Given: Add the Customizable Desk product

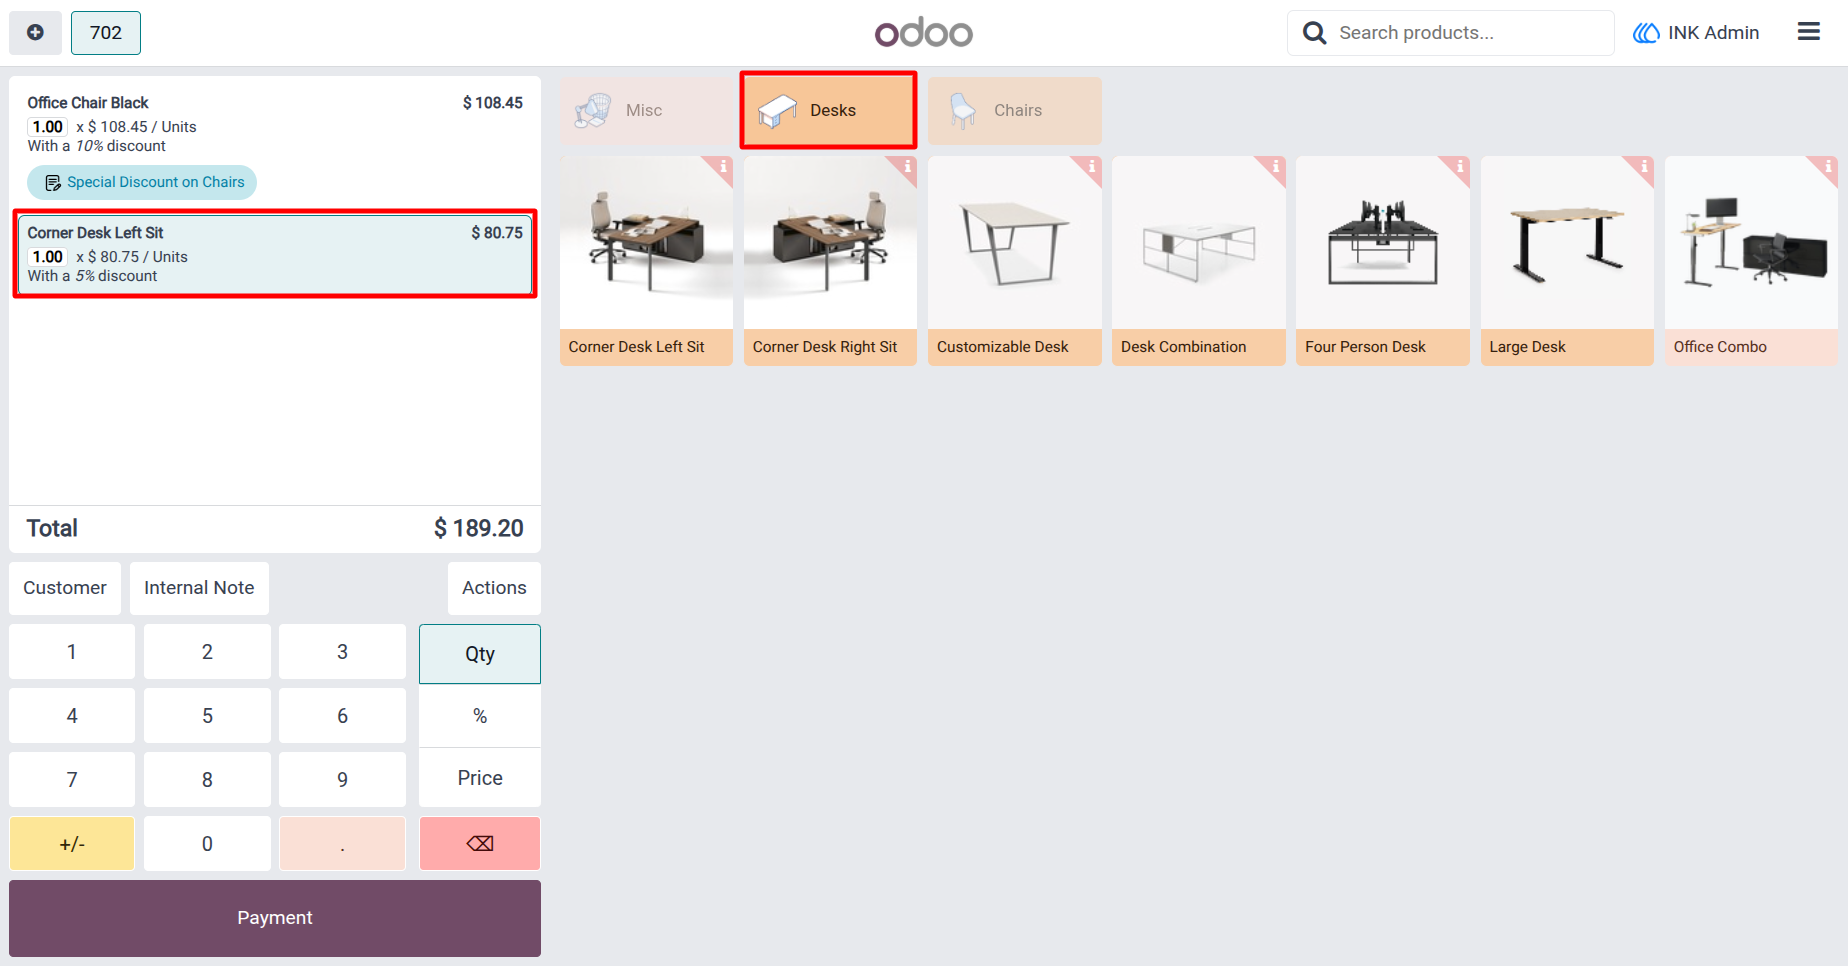Looking at the screenshot, I should click(1014, 261).
